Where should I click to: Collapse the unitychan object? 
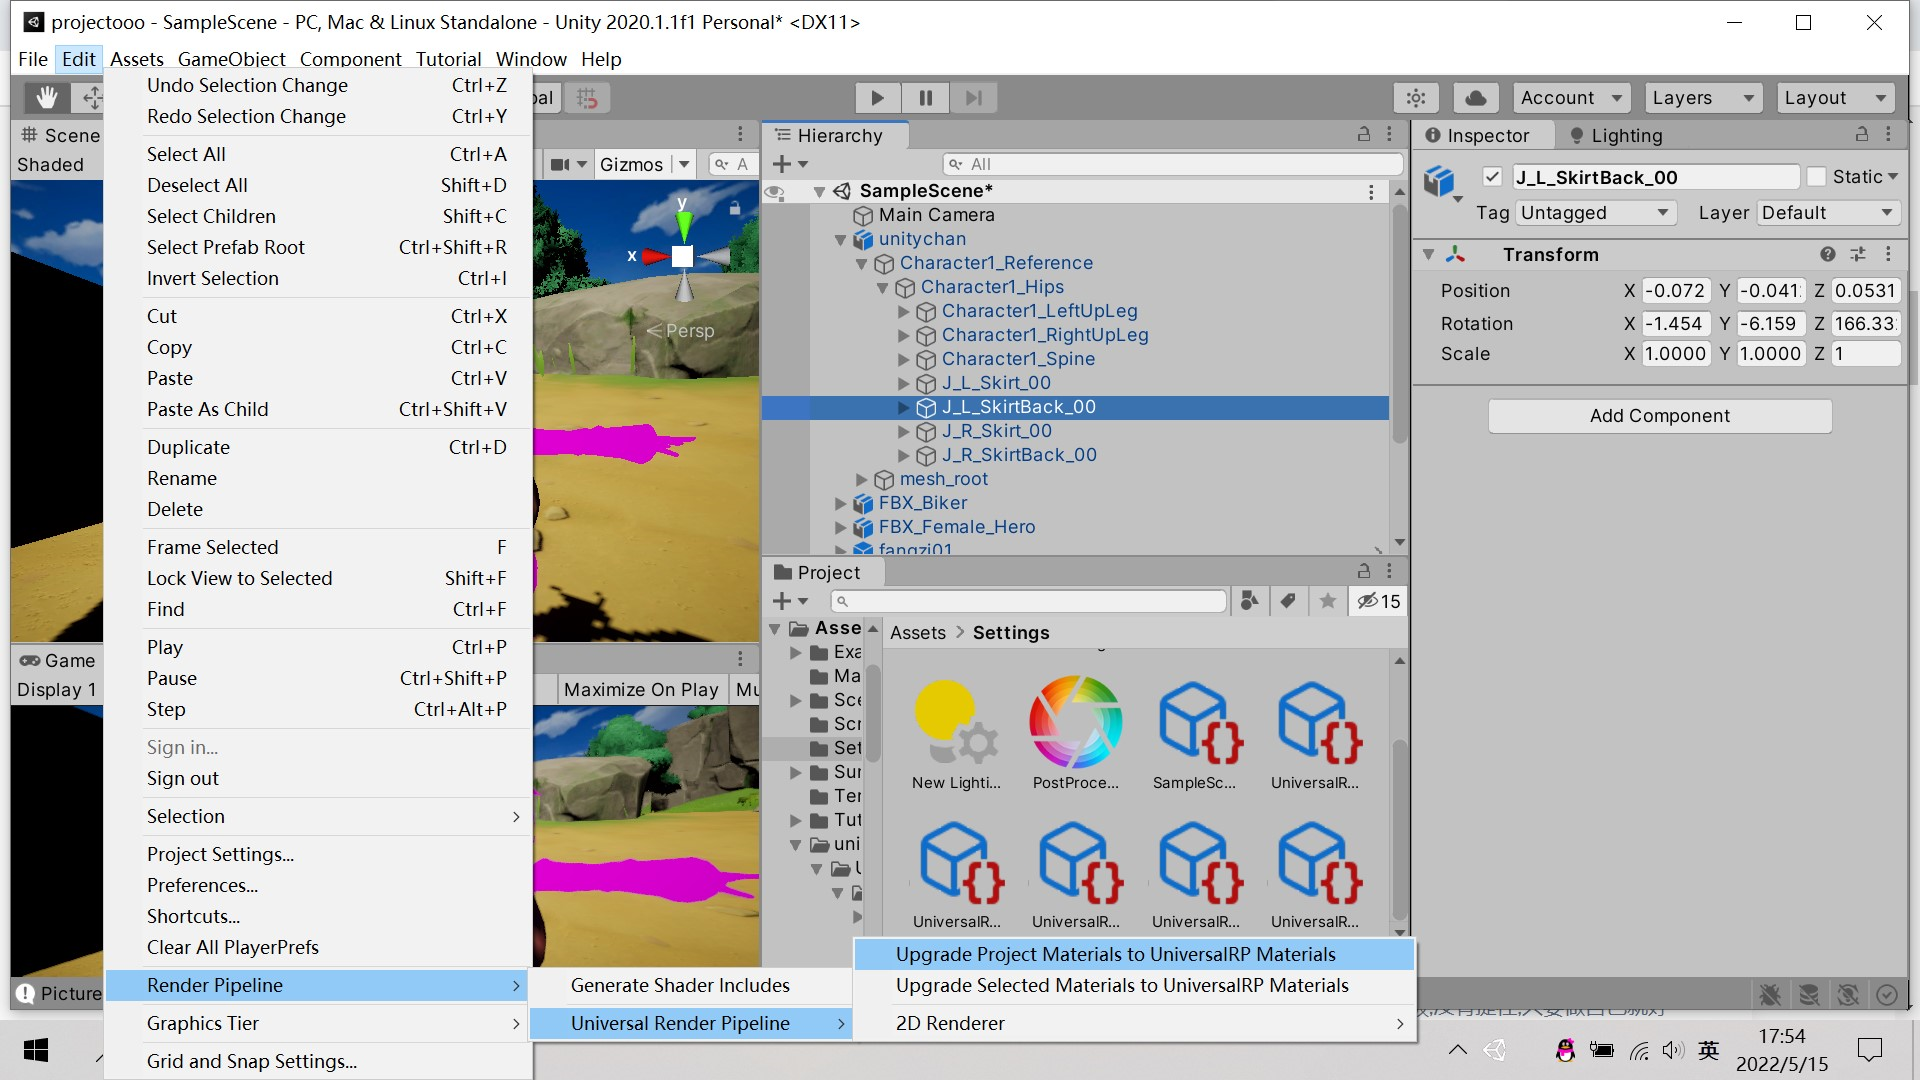841,239
